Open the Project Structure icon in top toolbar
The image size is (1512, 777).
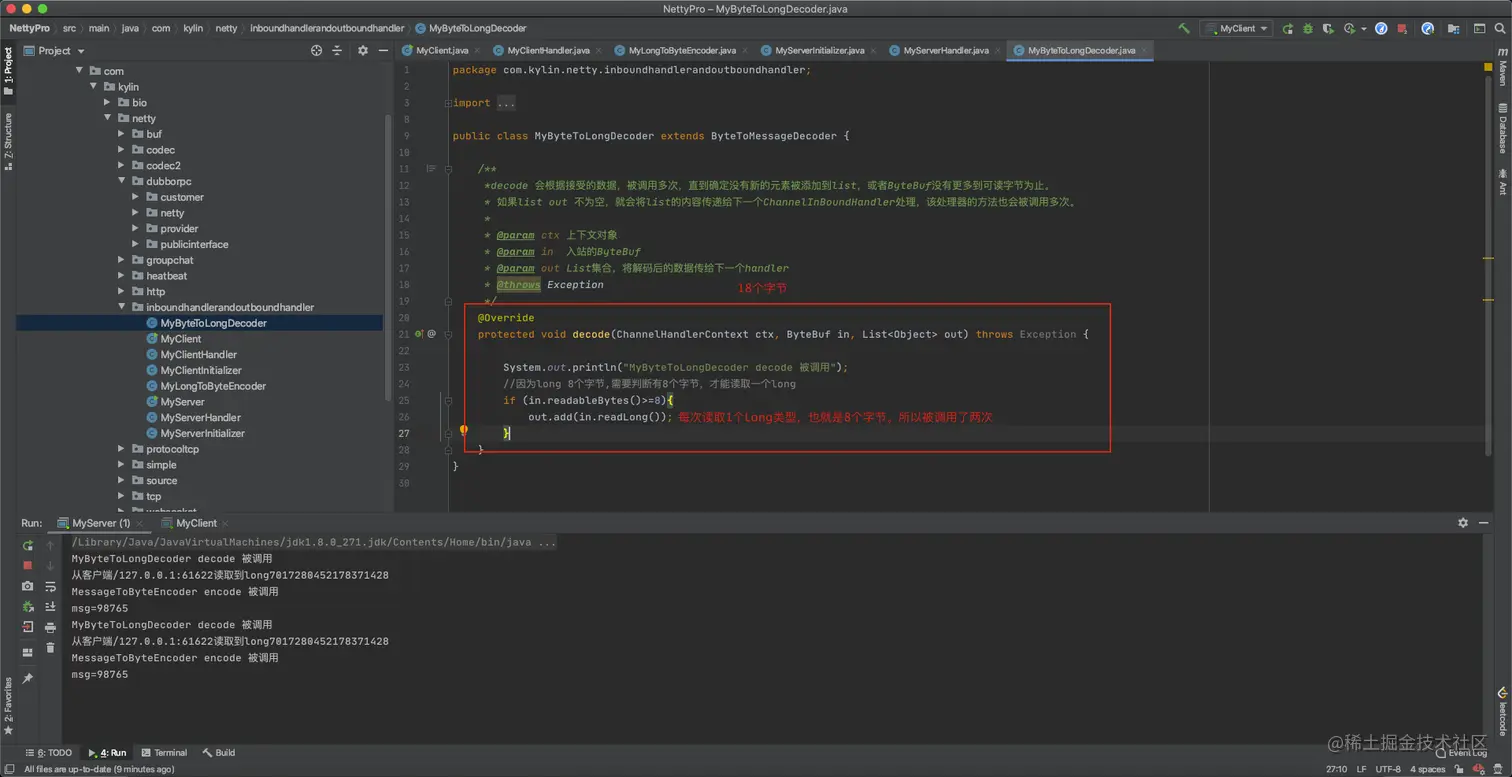click(1453, 29)
